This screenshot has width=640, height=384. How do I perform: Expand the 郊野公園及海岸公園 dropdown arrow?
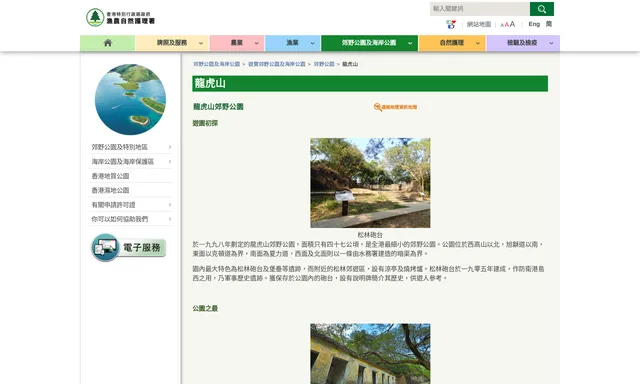point(410,43)
